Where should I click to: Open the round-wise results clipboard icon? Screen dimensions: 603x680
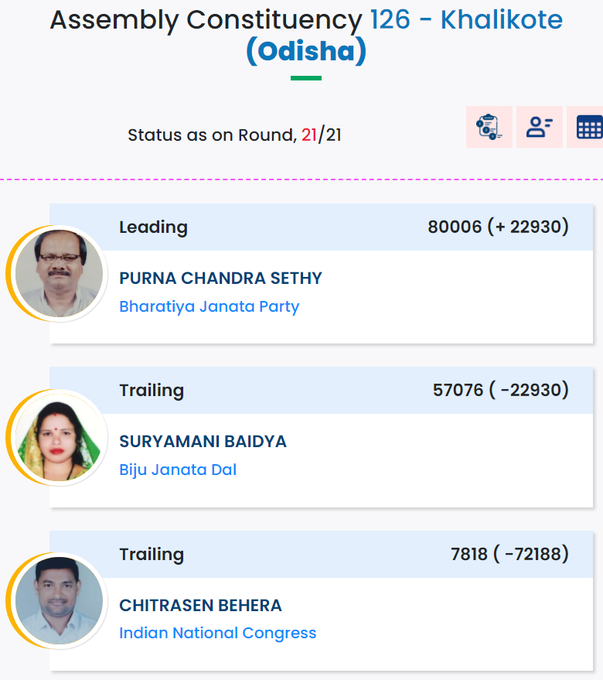489,127
